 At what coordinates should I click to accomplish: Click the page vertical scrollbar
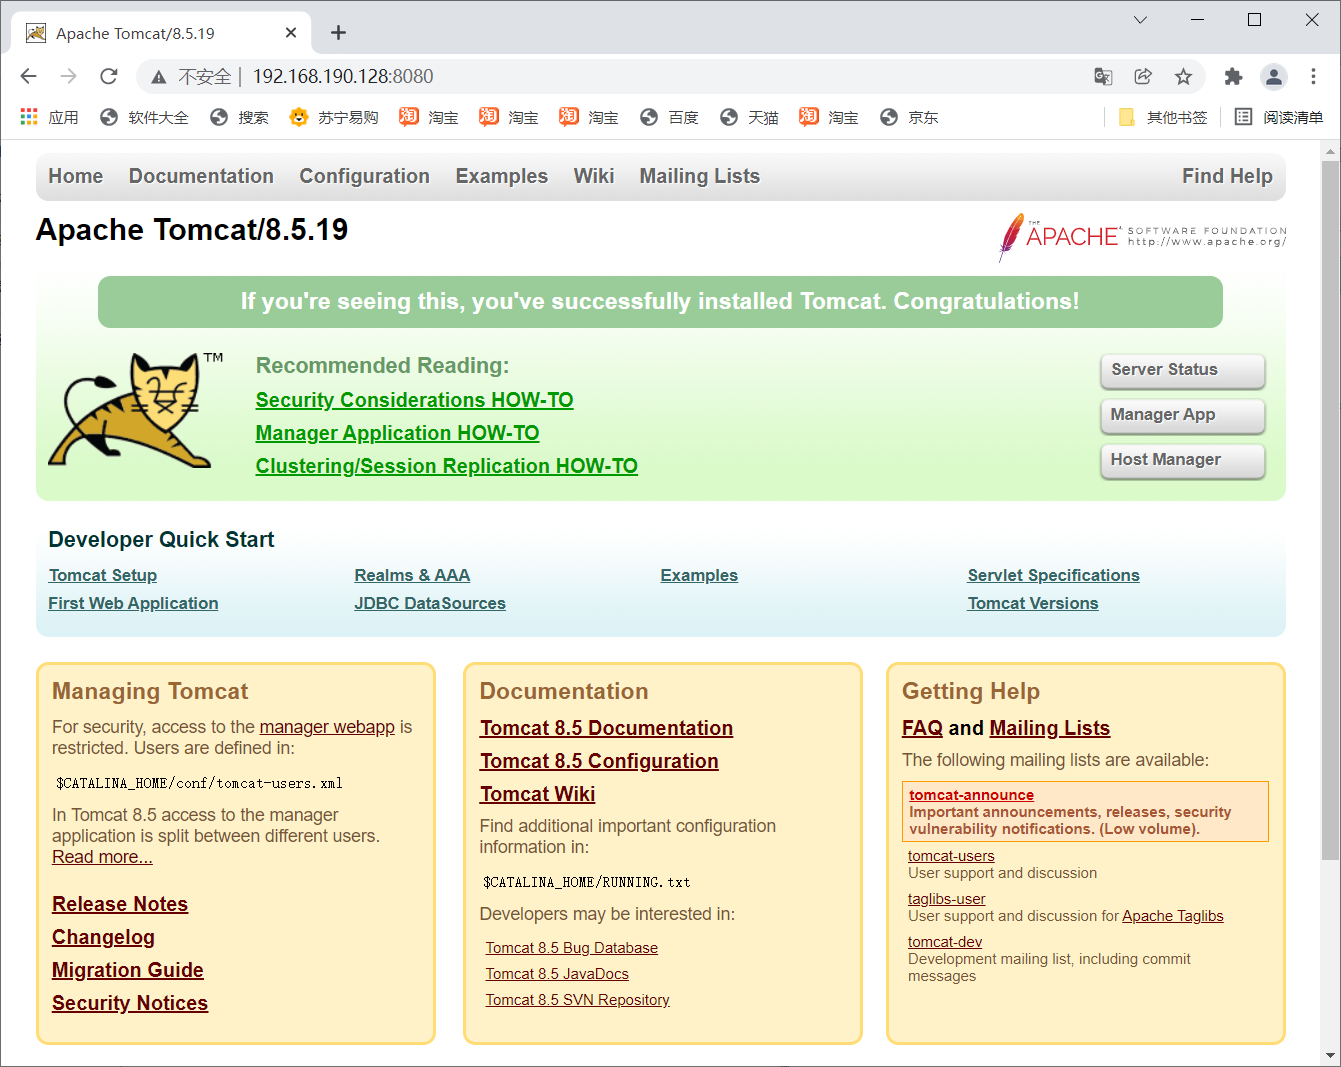coord(1330,509)
